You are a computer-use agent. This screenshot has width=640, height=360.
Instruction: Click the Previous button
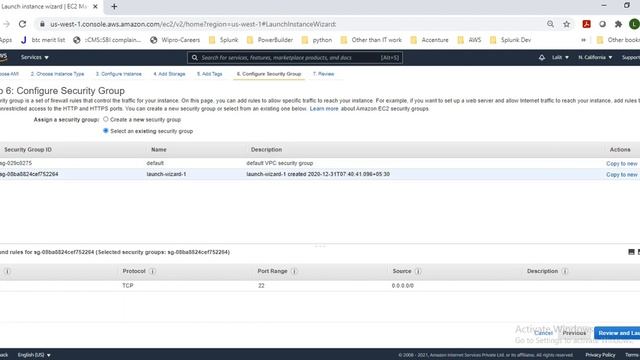pyautogui.click(x=574, y=333)
